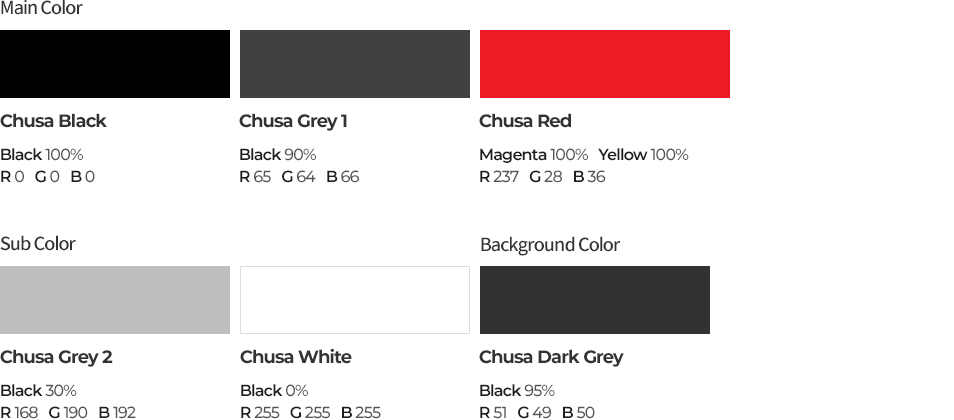Choose the Chusa Grey 2 swatch
Image resolution: width=954 pixels, height=420 pixels.
tap(115, 300)
